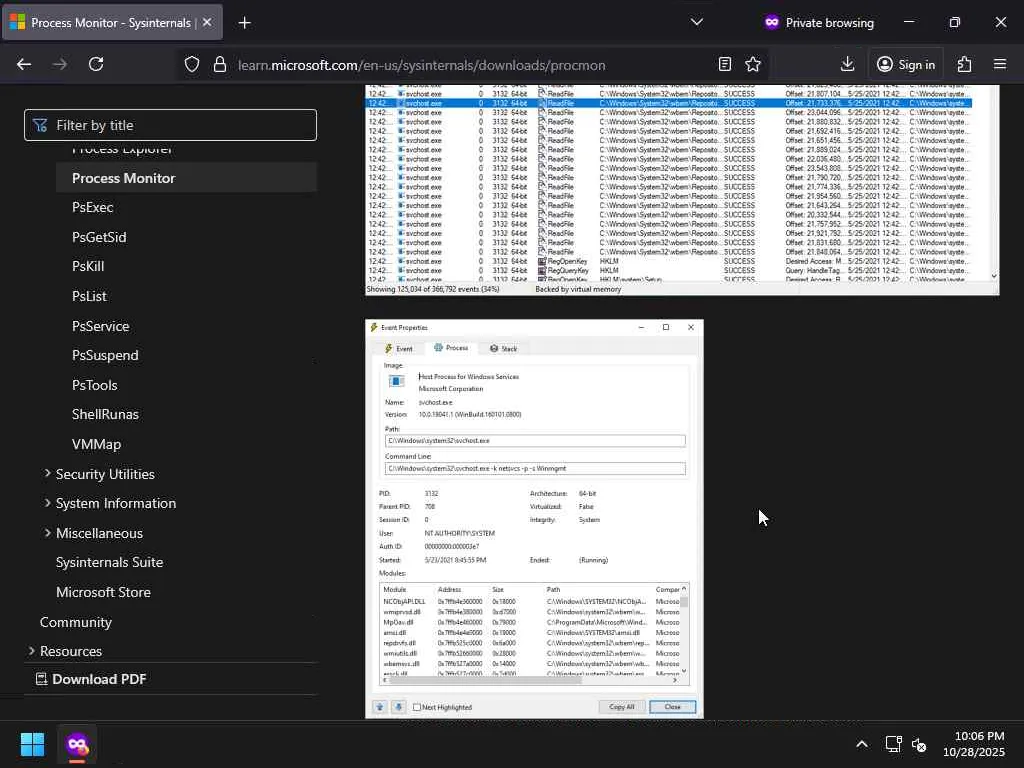The image size is (1024, 768).
Task: Open the PsList article
Action: (x=89, y=296)
